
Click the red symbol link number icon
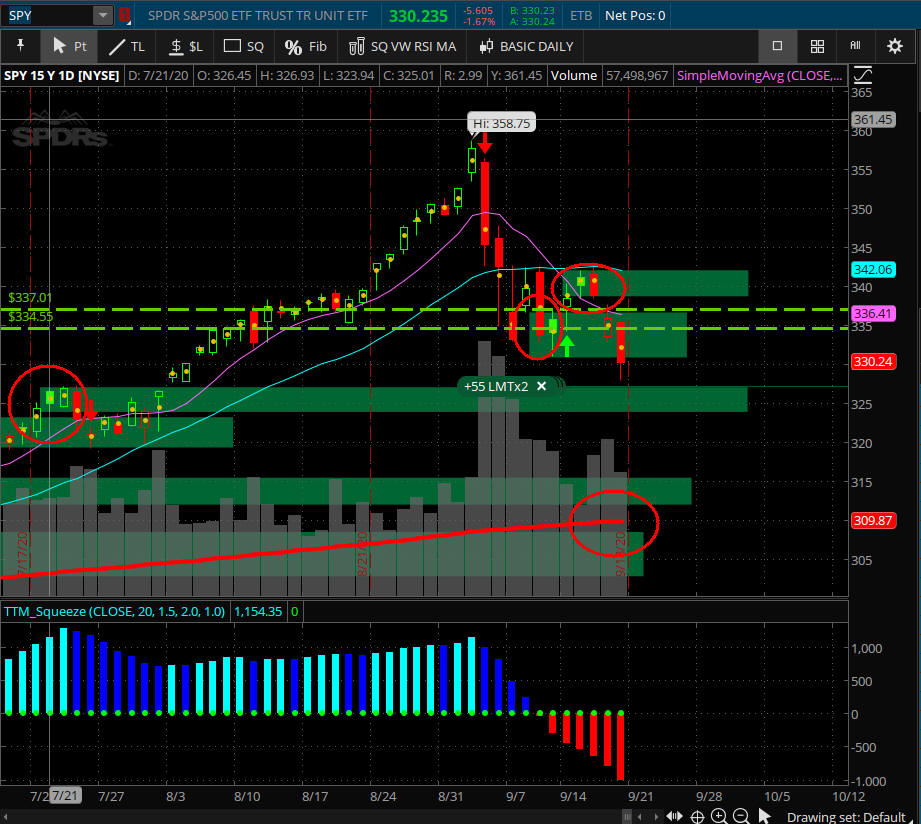click(124, 15)
